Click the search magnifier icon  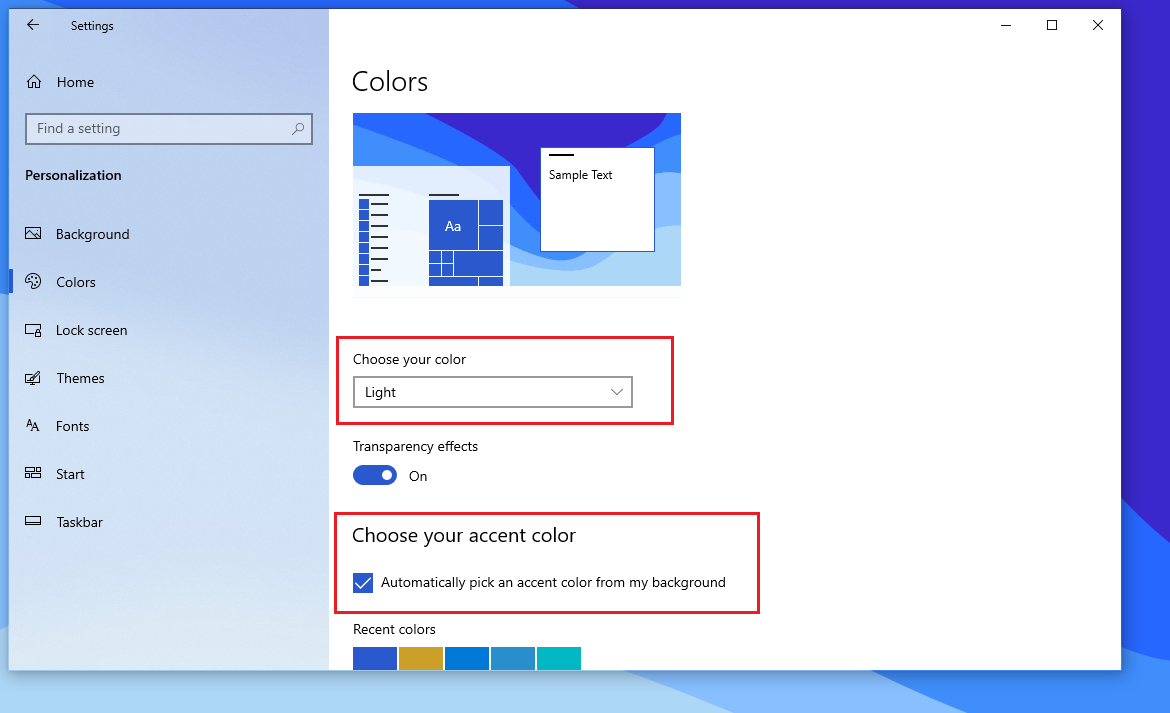(x=297, y=129)
